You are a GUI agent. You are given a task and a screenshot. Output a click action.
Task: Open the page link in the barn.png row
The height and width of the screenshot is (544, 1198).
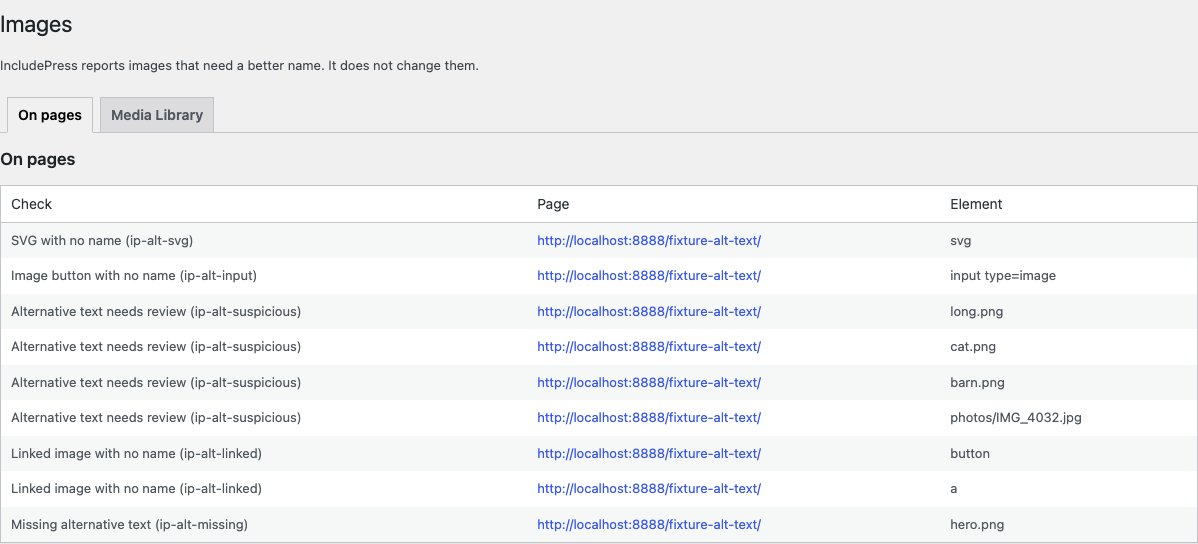tap(649, 383)
